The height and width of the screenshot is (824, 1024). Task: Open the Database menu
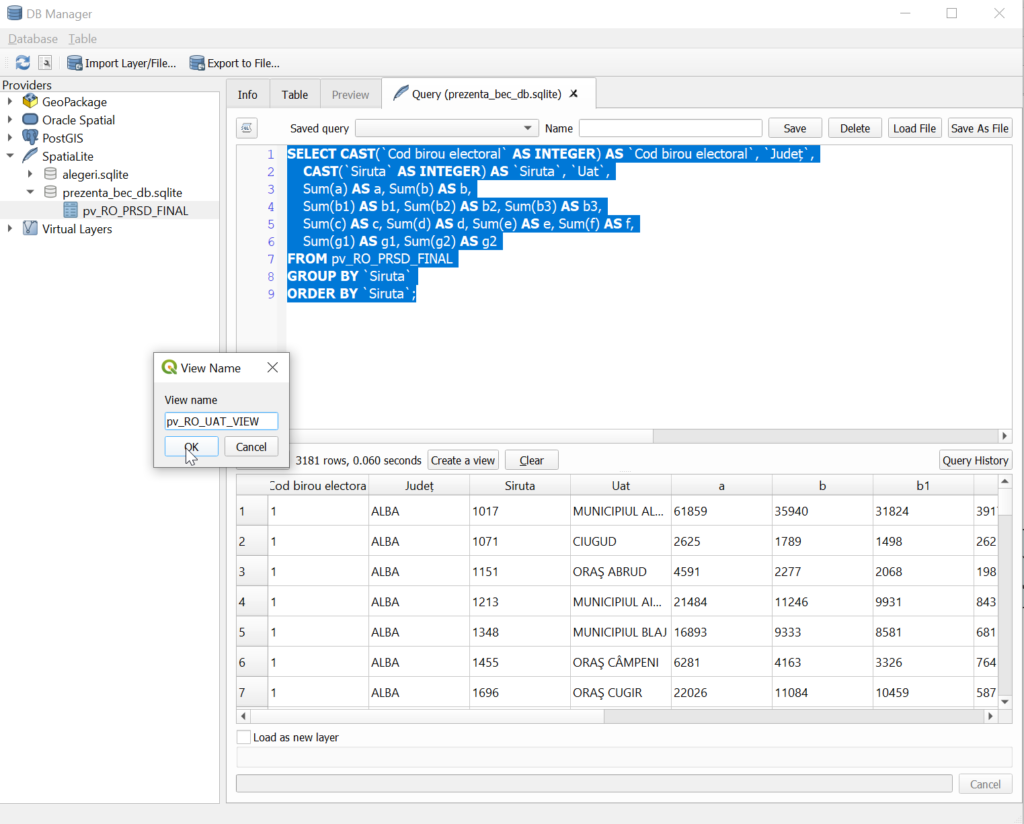tap(33, 39)
